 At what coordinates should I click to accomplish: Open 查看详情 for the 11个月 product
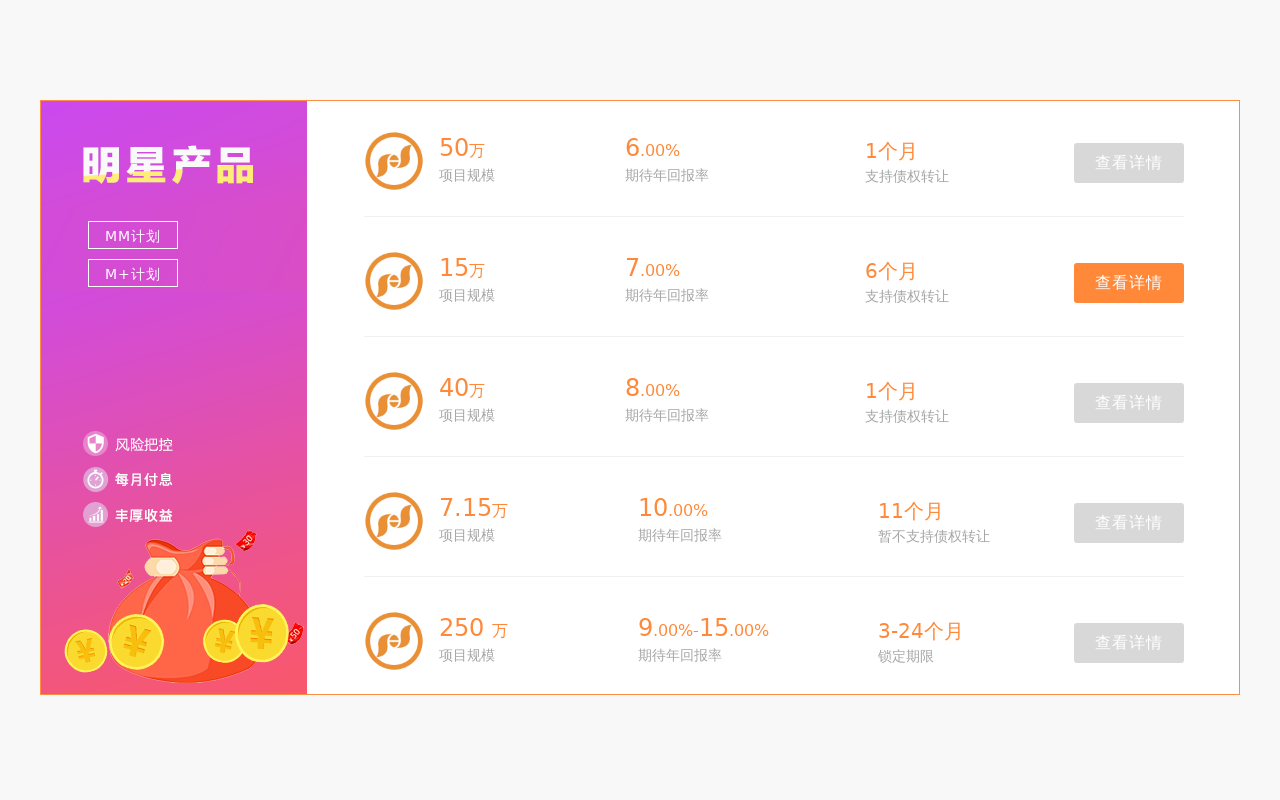(x=1128, y=523)
